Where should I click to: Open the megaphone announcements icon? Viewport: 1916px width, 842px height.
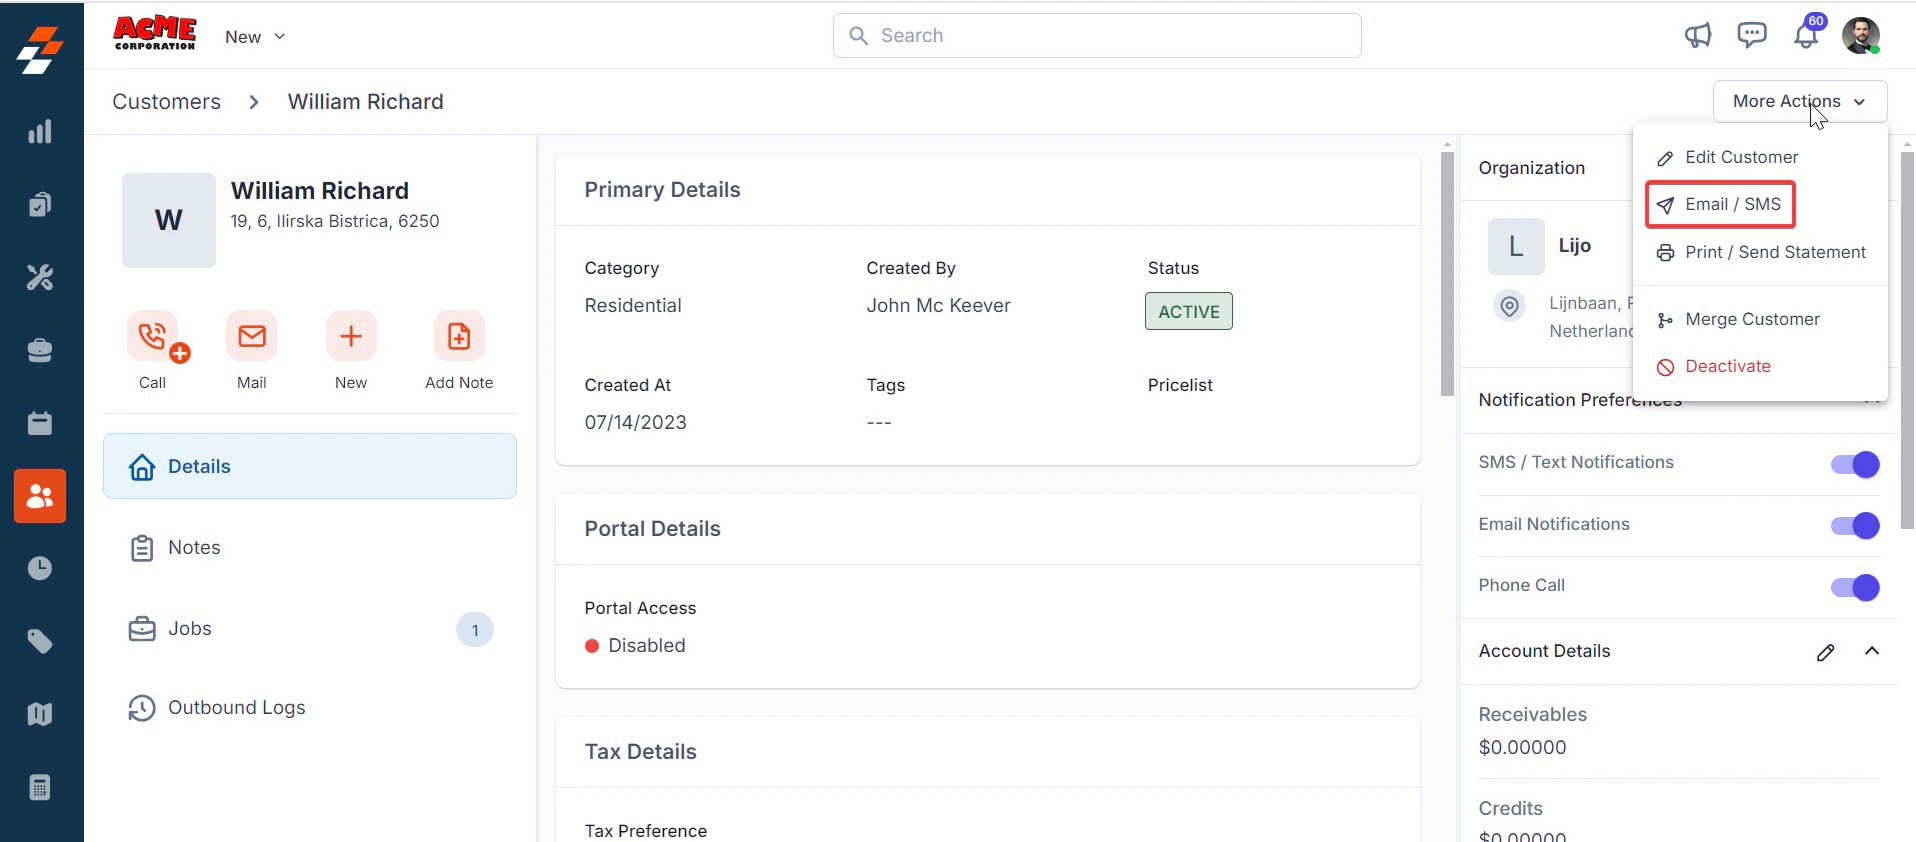[1698, 36]
